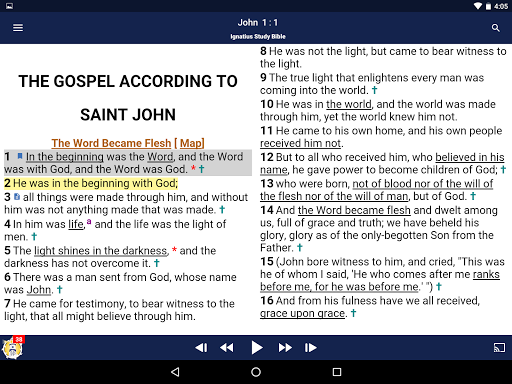Open 'The Word Became Flesh' heading link
The image size is (512, 384).
[111, 143]
